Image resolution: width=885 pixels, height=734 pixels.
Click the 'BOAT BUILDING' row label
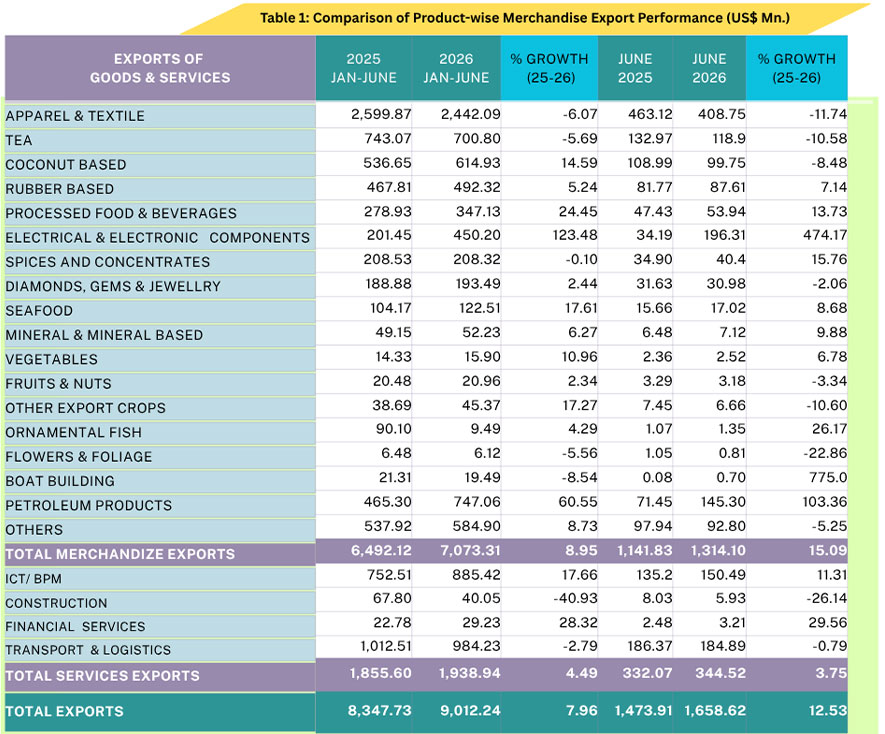click(60, 480)
